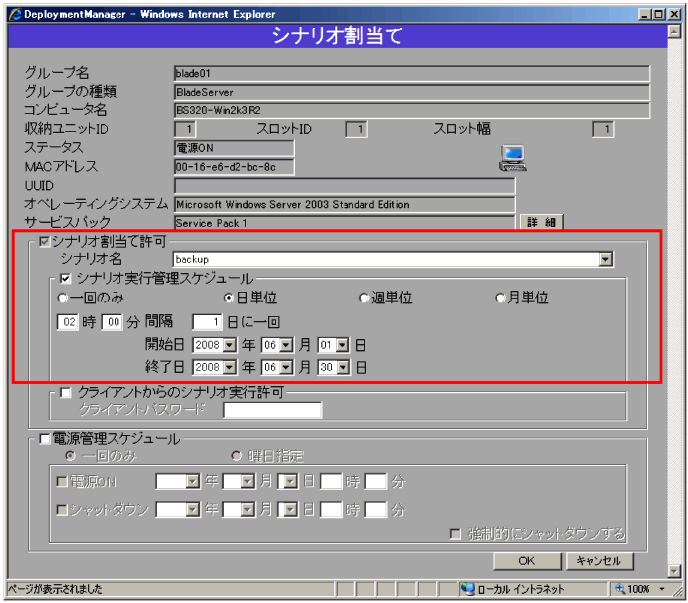Uncheck シナリオ実行管理スケジュール checkbox
Screen dimensions: 688x603
click(65, 278)
